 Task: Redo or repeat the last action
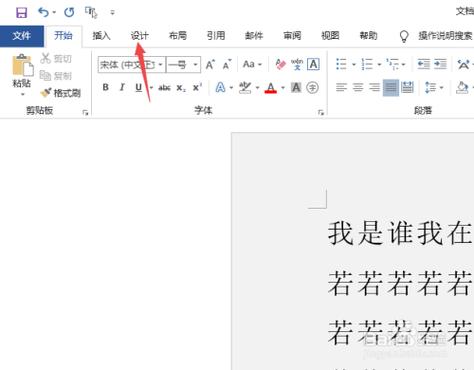pos(69,13)
